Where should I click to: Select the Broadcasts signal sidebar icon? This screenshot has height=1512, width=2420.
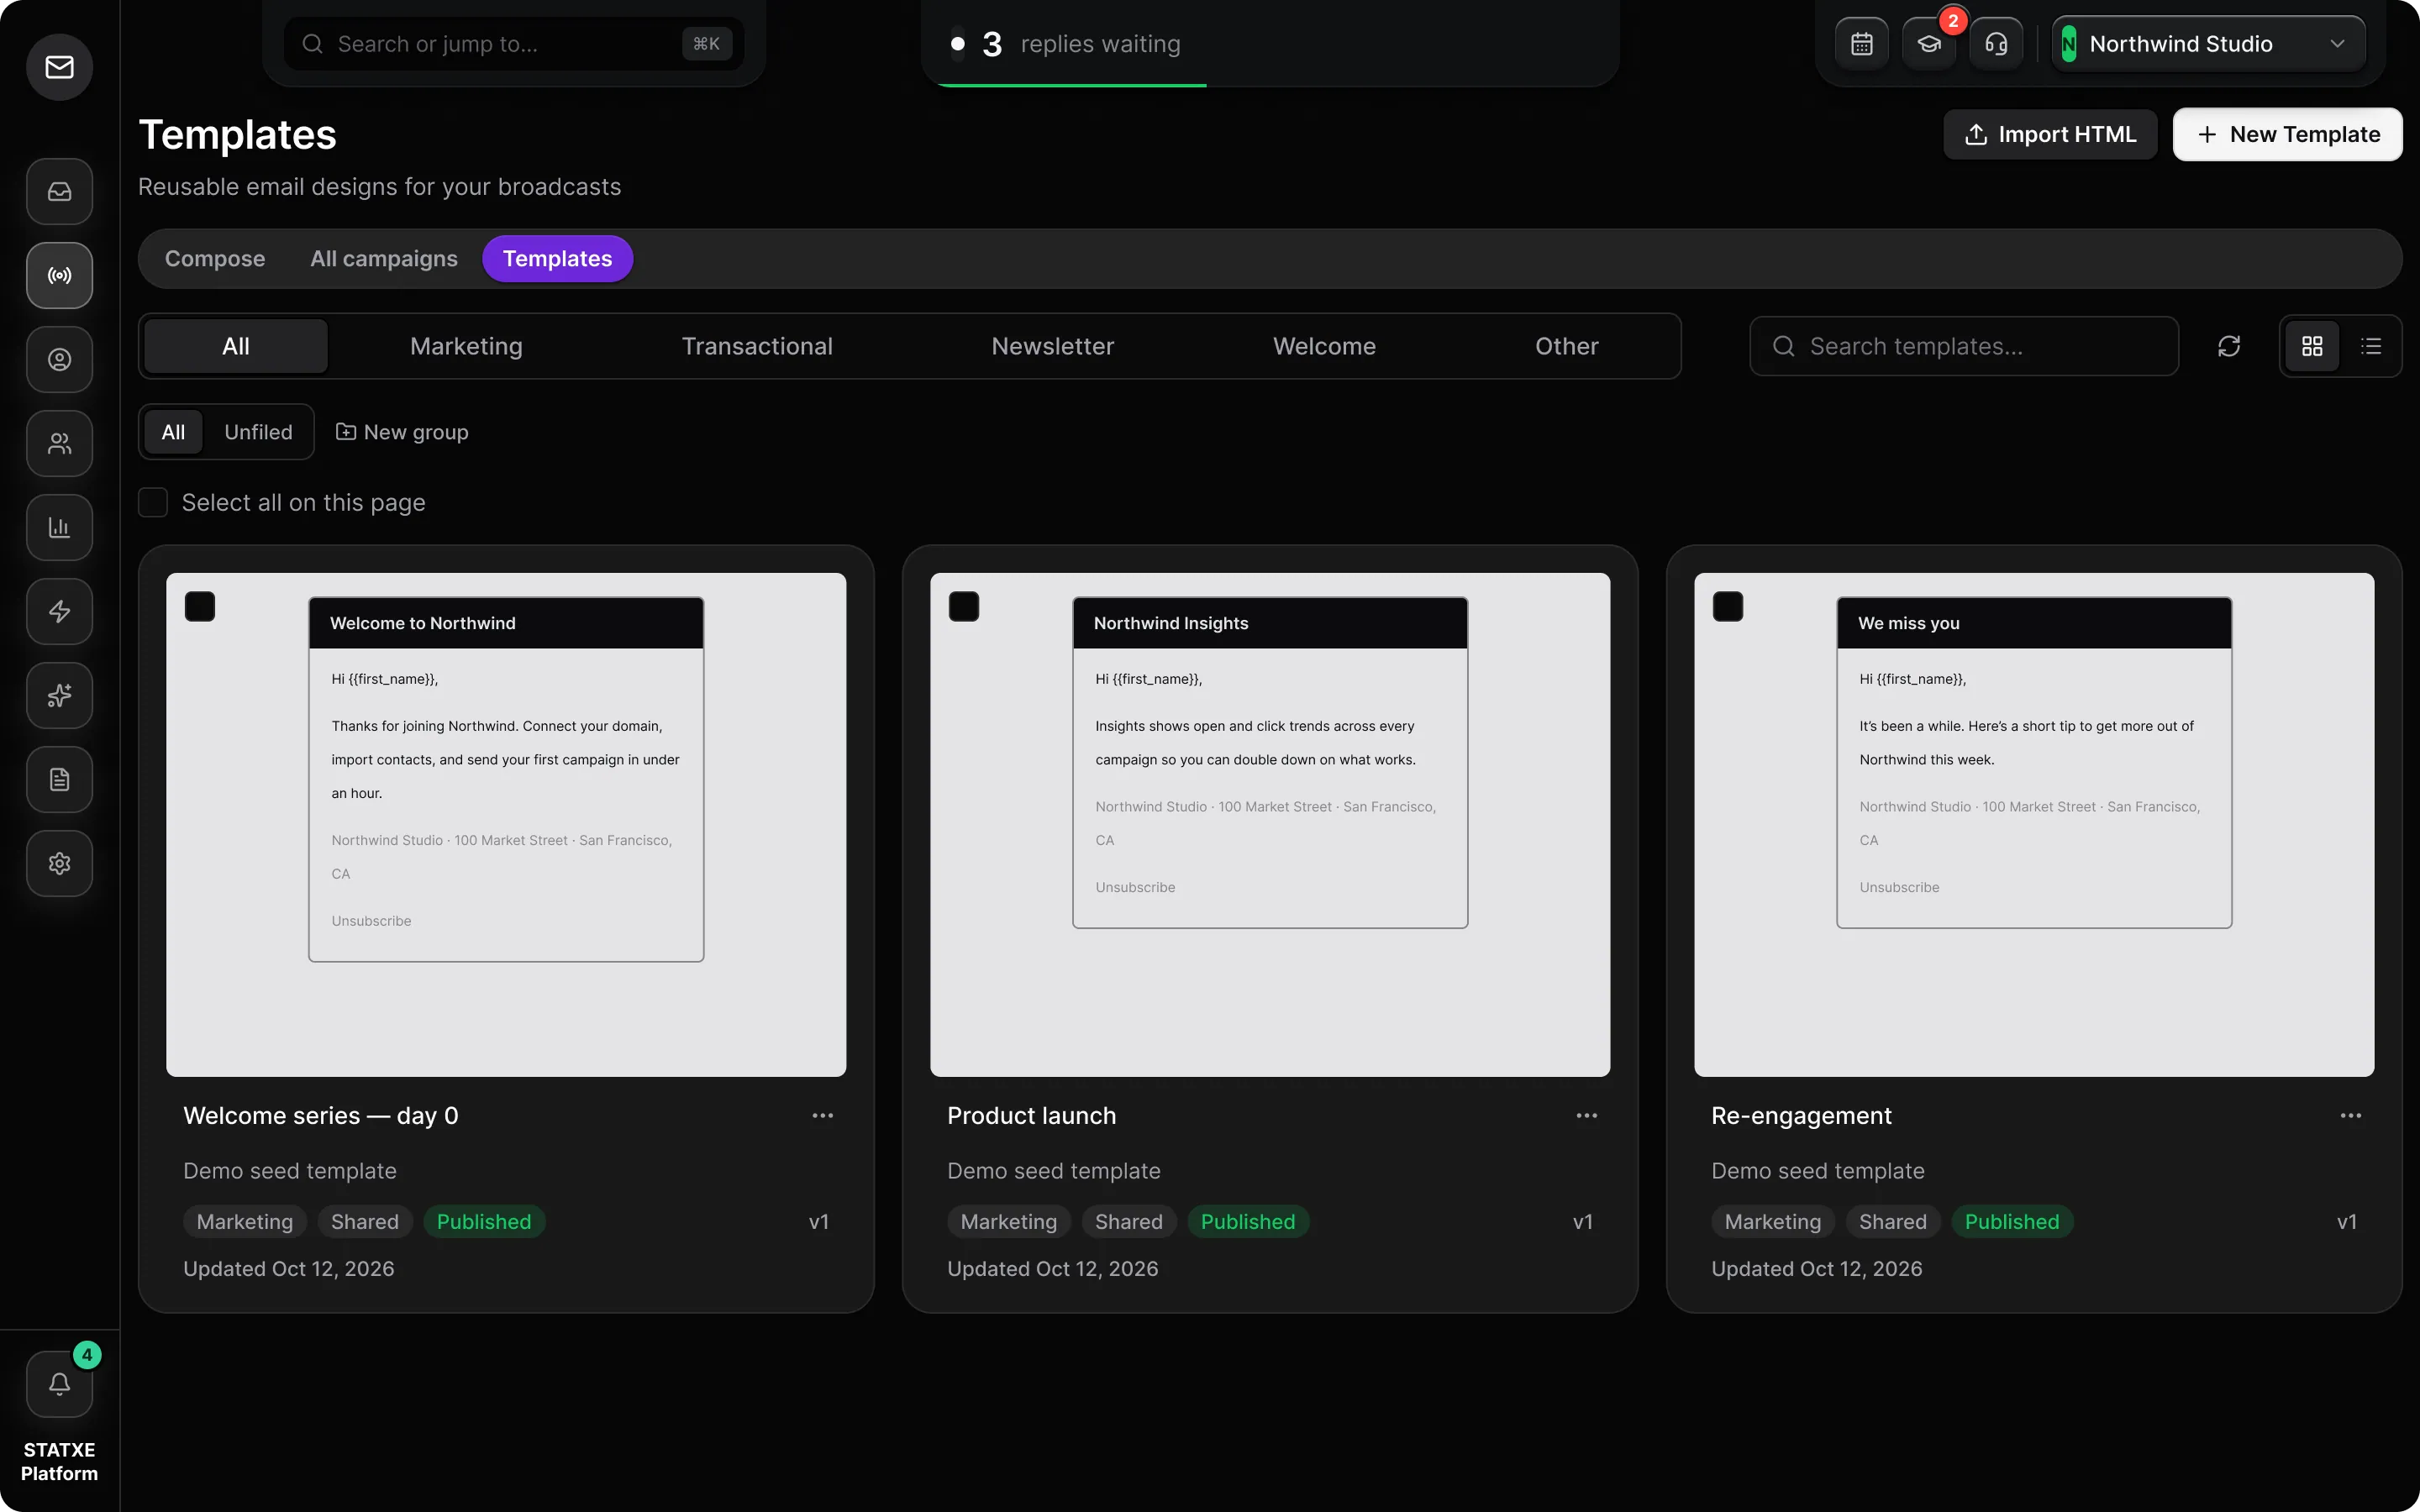(60, 276)
